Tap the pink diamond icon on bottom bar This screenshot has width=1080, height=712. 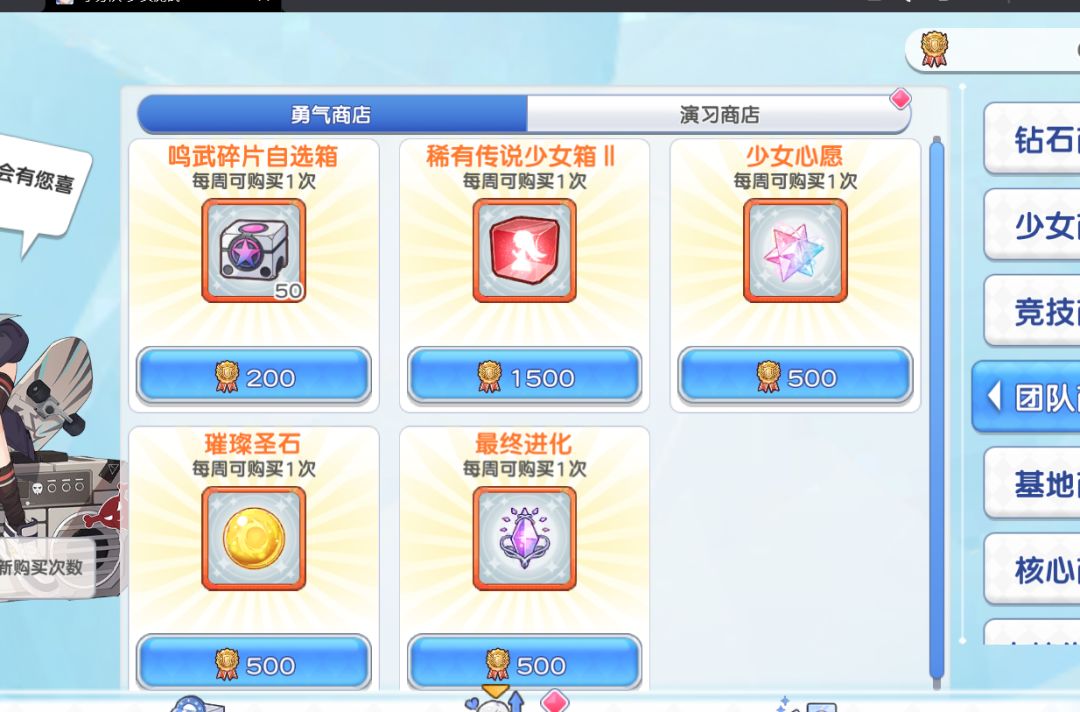(554, 702)
